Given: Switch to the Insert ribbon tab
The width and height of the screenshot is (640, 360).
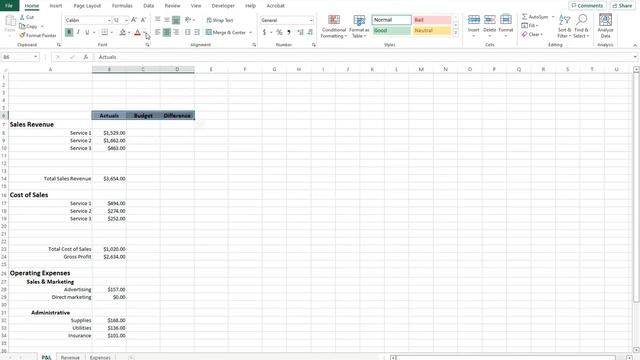Looking at the screenshot, I should (x=56, y=6).
